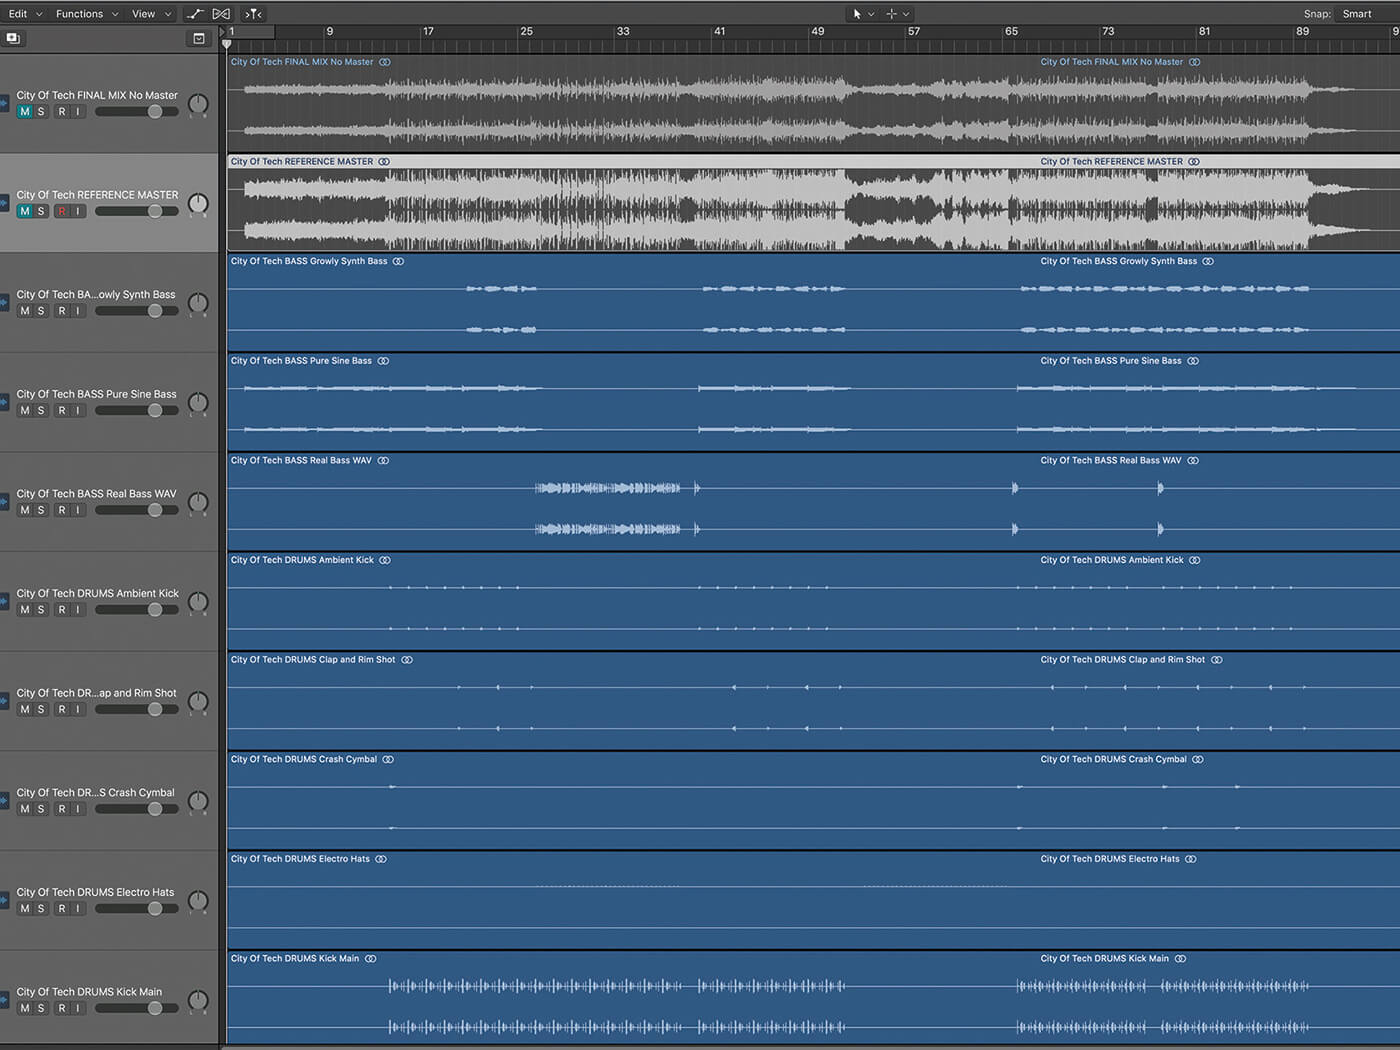Solo the BASS Pure Sine Bass track
Viewport: 1400px width, 1050px height.
tap(41, 411)
